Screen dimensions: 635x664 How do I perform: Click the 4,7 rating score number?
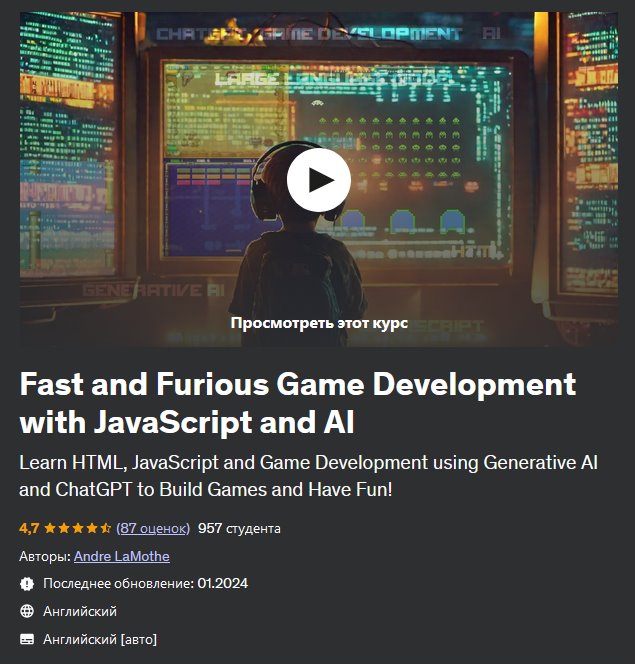tap(29, 528)
